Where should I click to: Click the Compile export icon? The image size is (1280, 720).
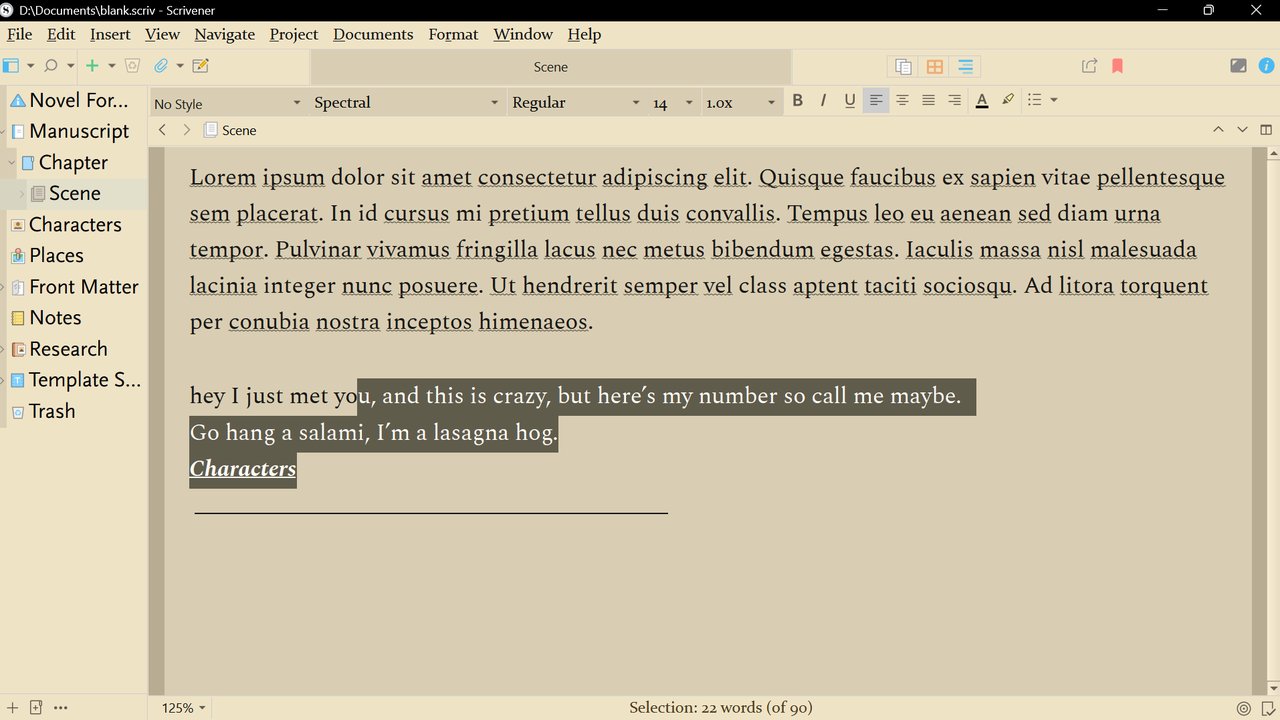point(1090,66)
